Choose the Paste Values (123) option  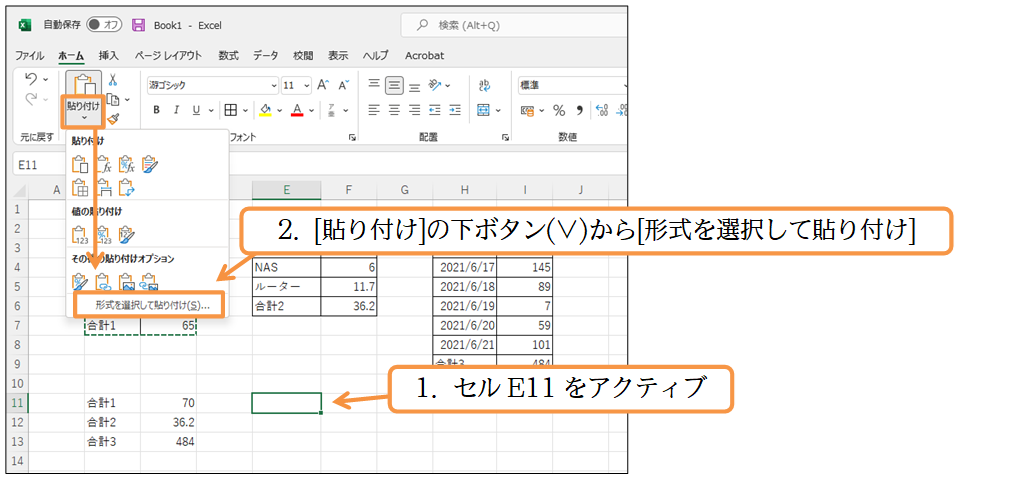click(x=80, y=235)
